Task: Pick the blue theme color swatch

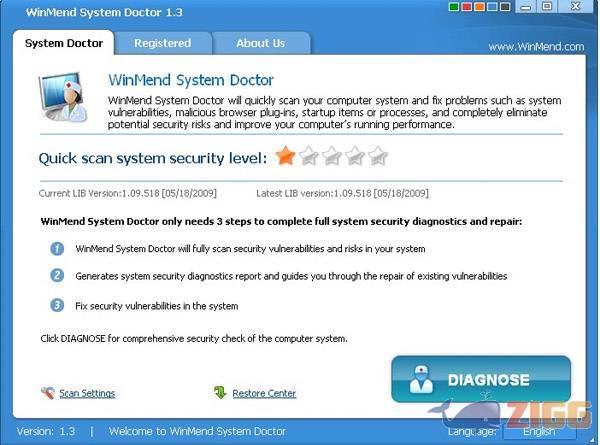Action: pos(492,7)
